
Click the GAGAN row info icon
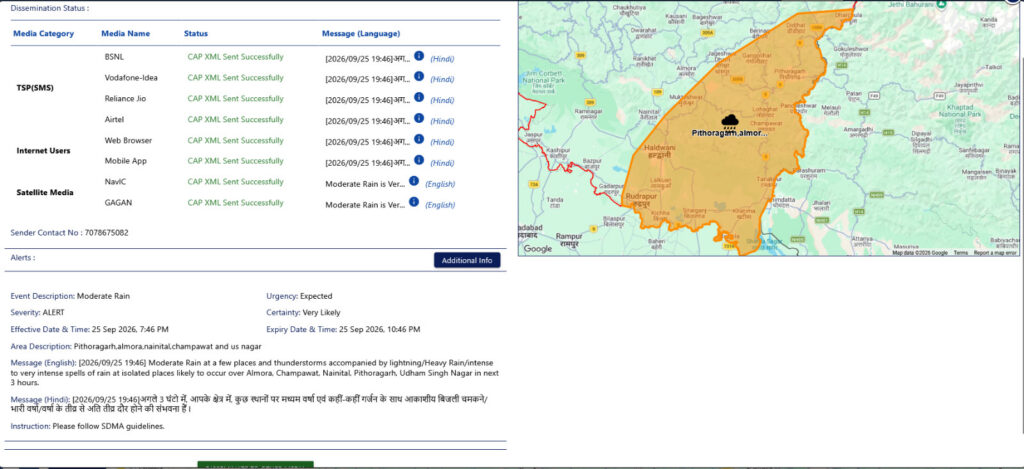point(414,202)
